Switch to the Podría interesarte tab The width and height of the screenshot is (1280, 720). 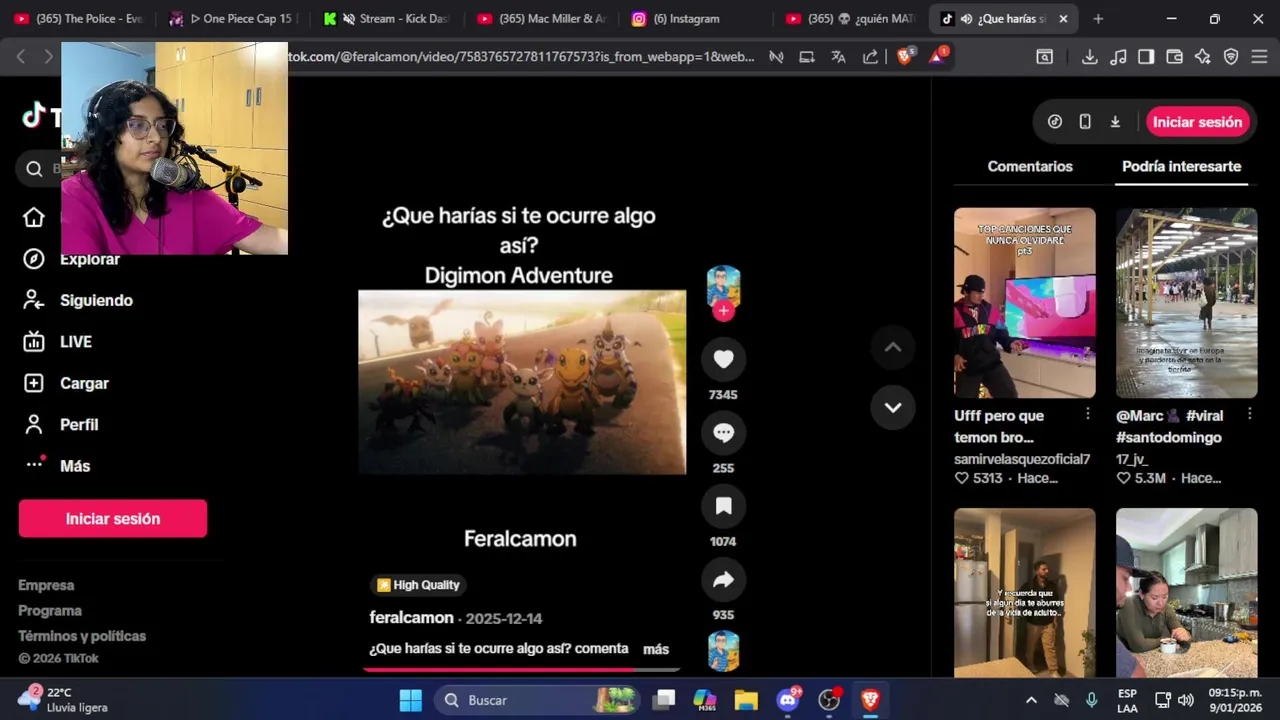click(1181, 166)
